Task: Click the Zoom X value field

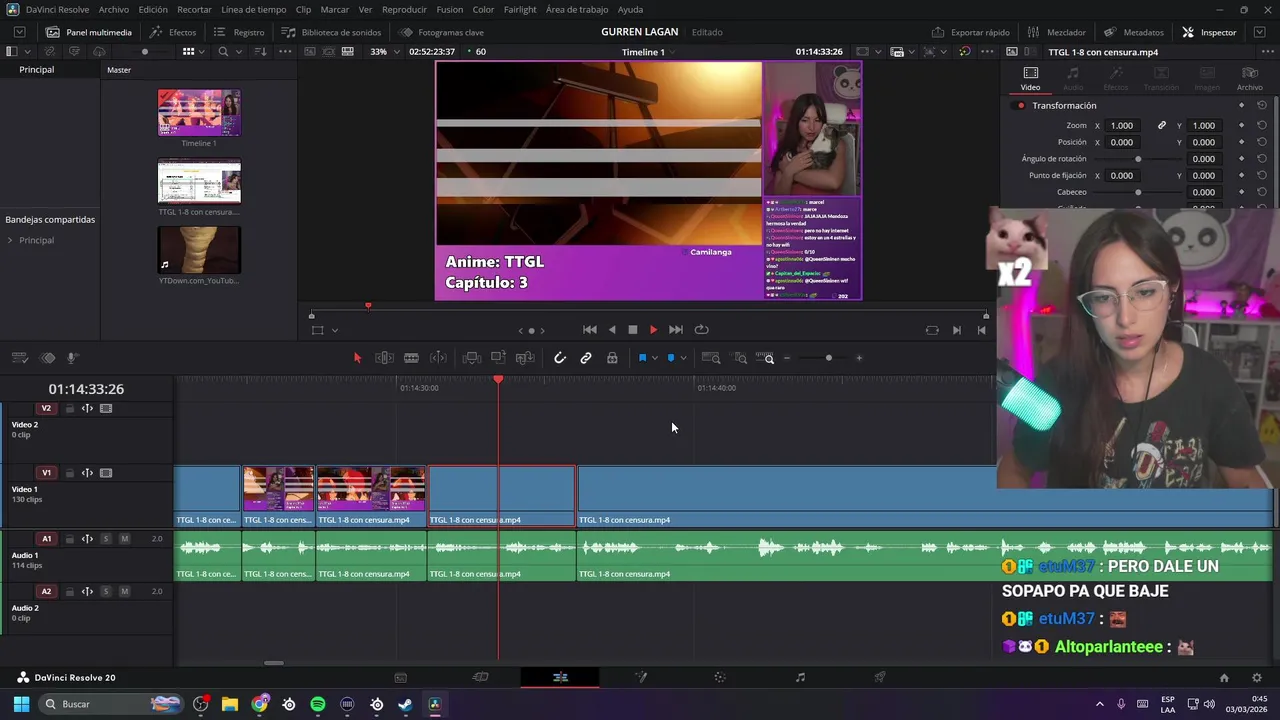Action: [x=1122, y=125]
